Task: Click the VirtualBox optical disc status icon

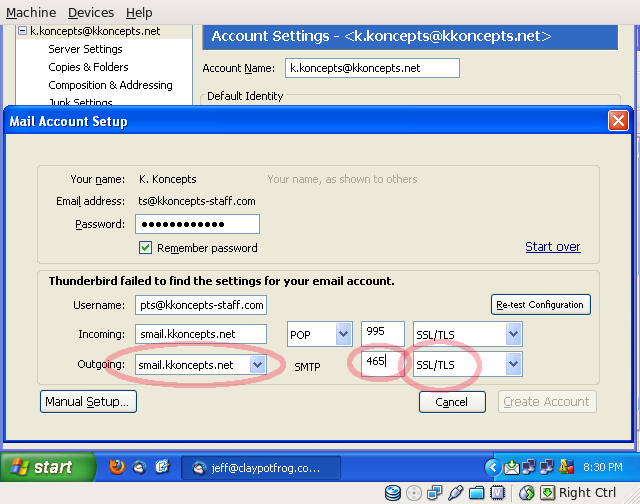Action: (414, 493)
